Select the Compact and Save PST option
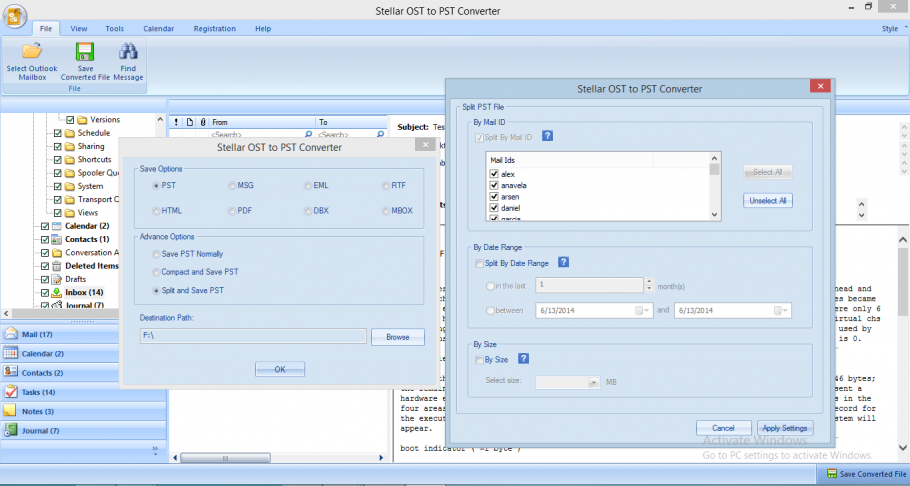This screenshot has width=910, height=486. pos(155,272)
